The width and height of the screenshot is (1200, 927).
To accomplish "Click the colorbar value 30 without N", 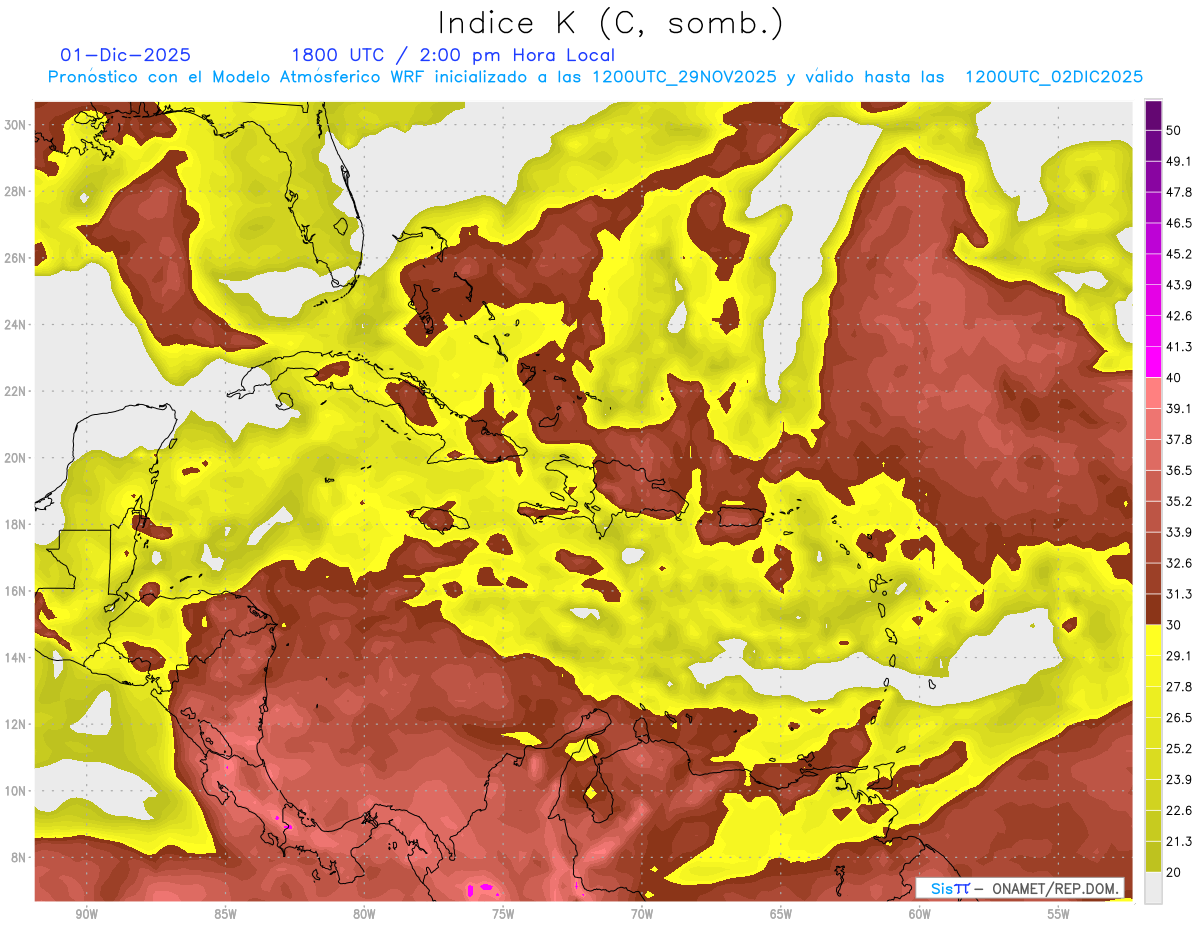I will (x=1175, y=625).
